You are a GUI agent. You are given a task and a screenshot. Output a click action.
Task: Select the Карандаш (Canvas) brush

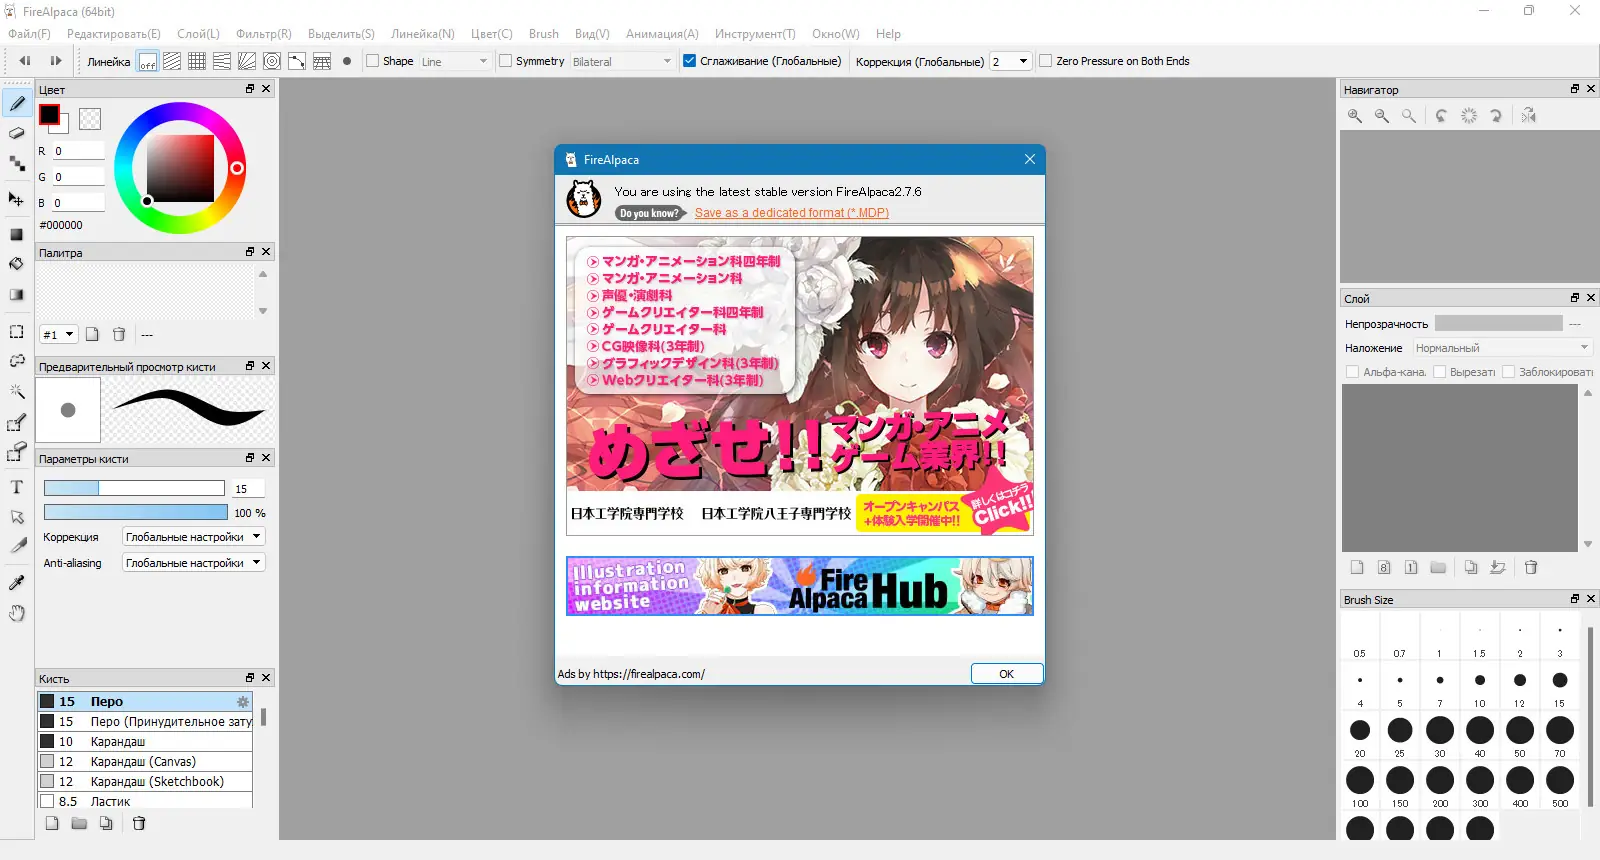(145, 762)
